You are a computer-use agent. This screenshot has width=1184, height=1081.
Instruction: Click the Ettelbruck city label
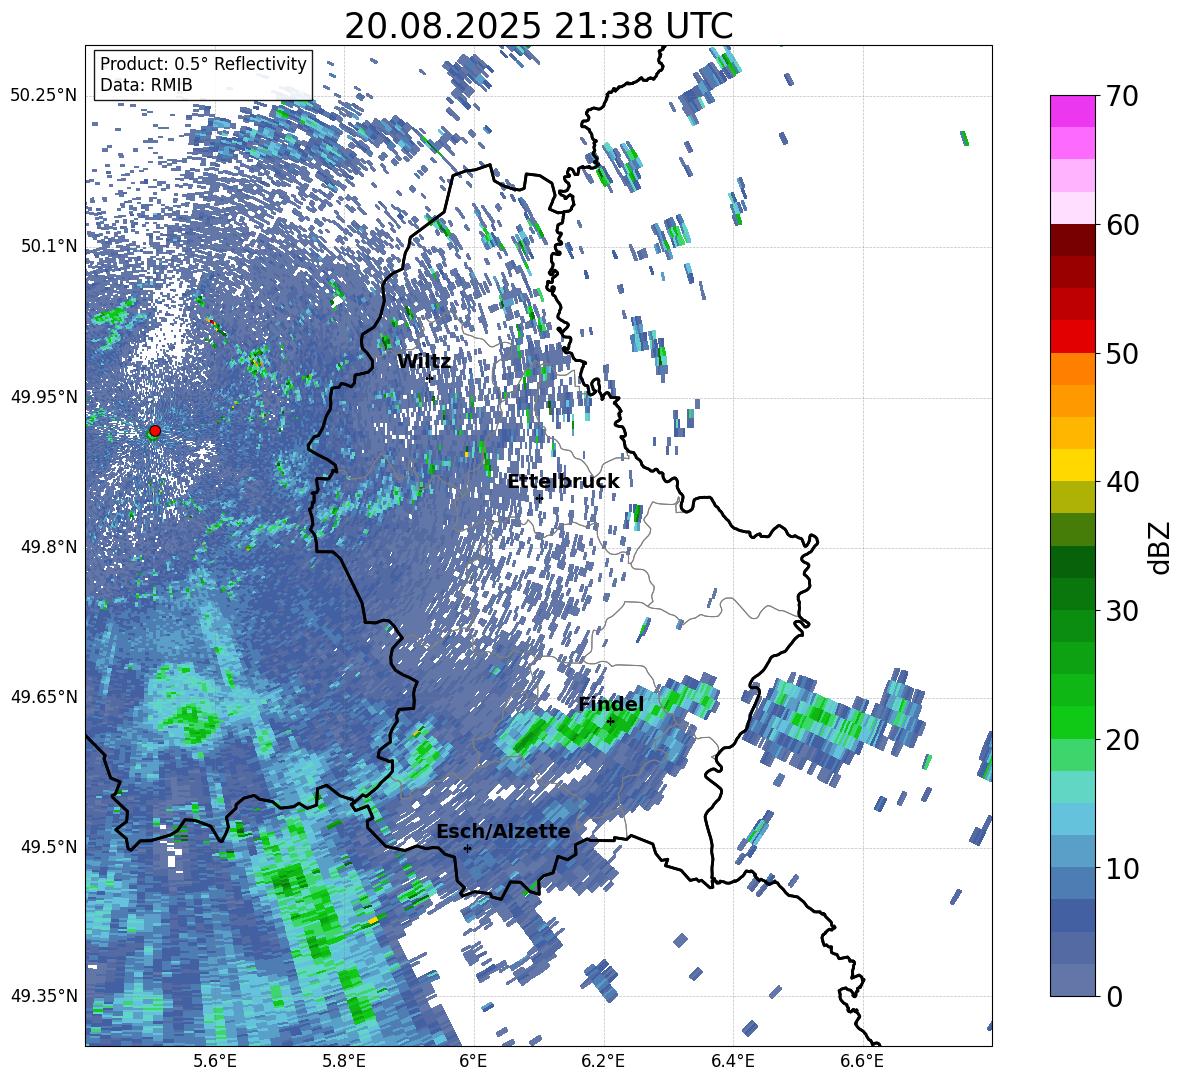pos(563,482)
